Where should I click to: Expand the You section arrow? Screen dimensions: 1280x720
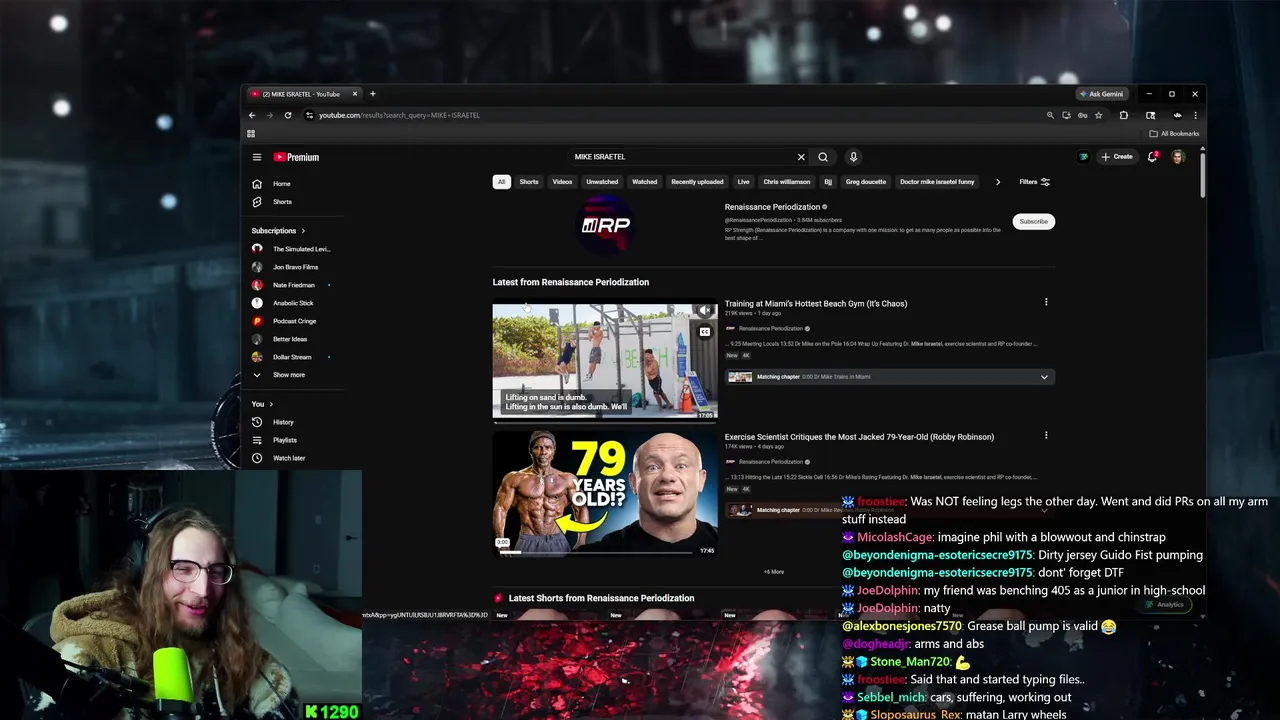pos(271,404)
